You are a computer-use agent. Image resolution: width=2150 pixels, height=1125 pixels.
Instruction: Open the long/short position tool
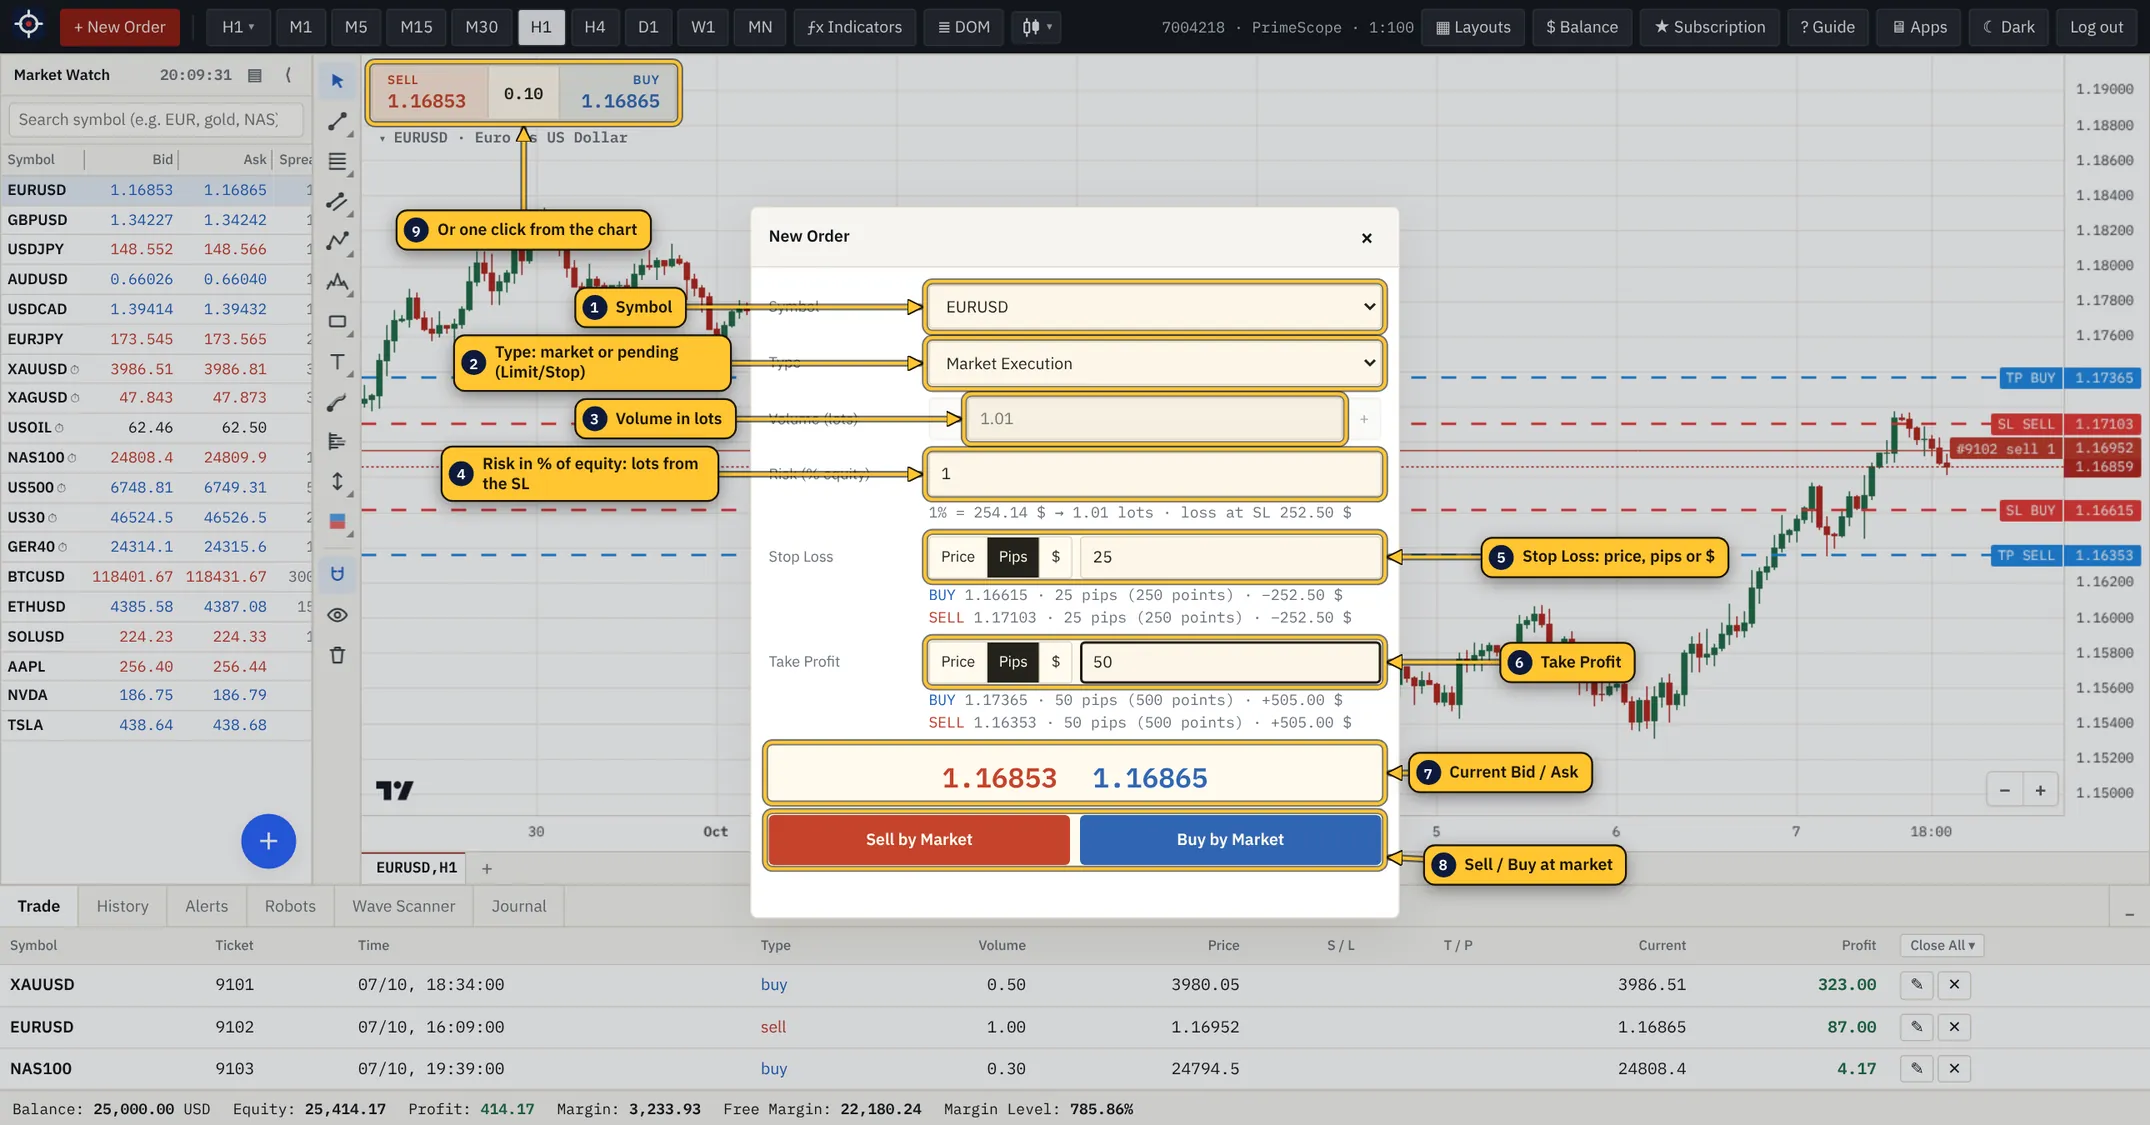337,522
